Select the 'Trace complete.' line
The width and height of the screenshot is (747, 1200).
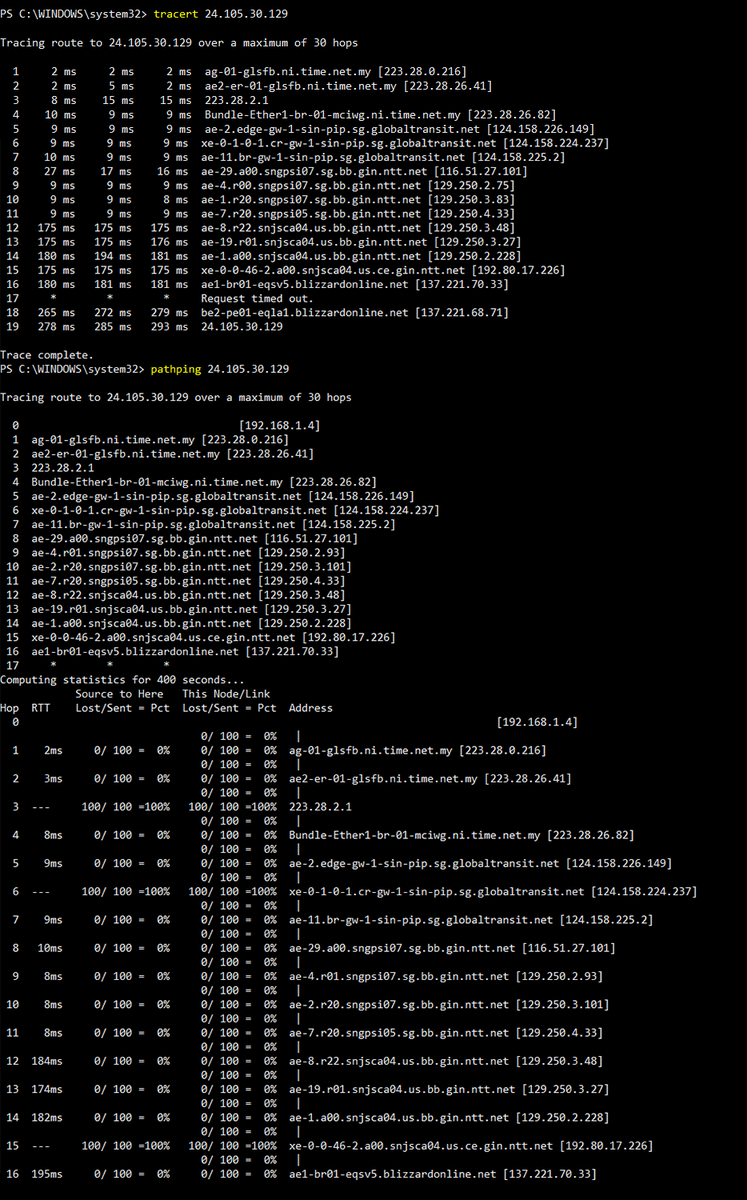[x=47, y=355]
